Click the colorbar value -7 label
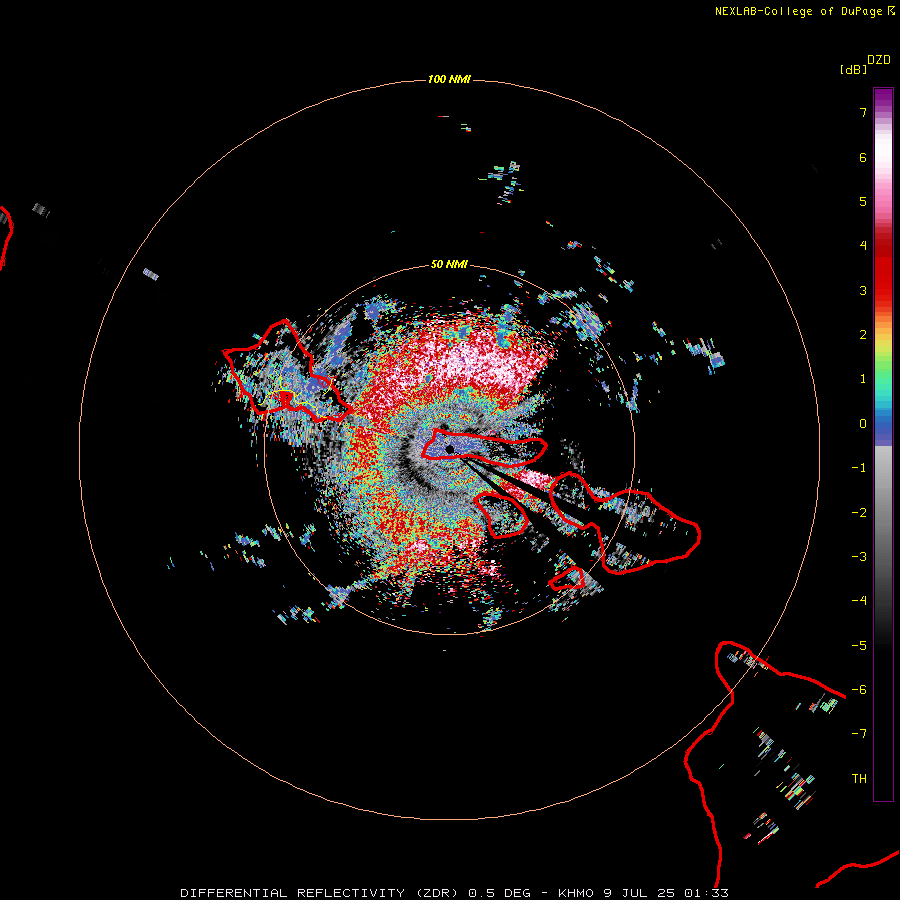This screenshot has width=900, height=900. [859, 734]
